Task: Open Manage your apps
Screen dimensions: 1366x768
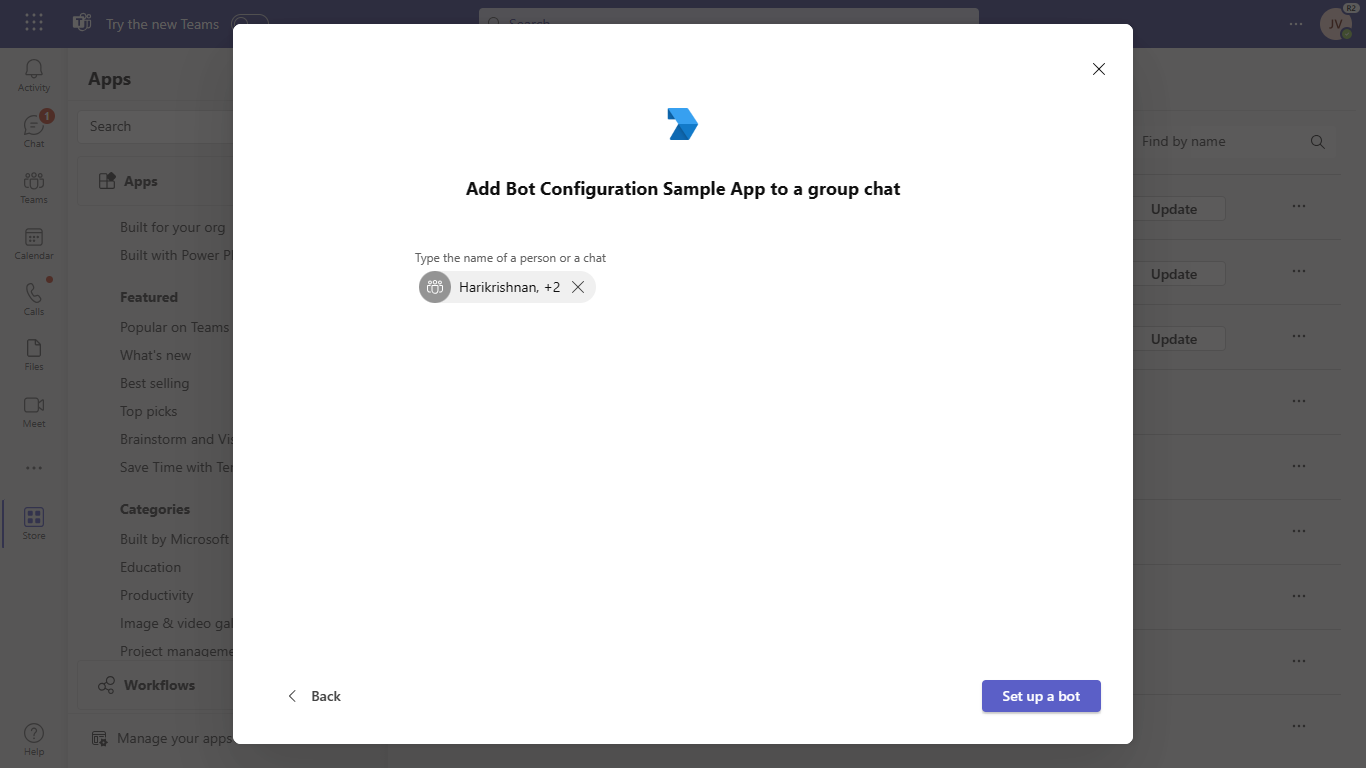Action: [162, 738]
